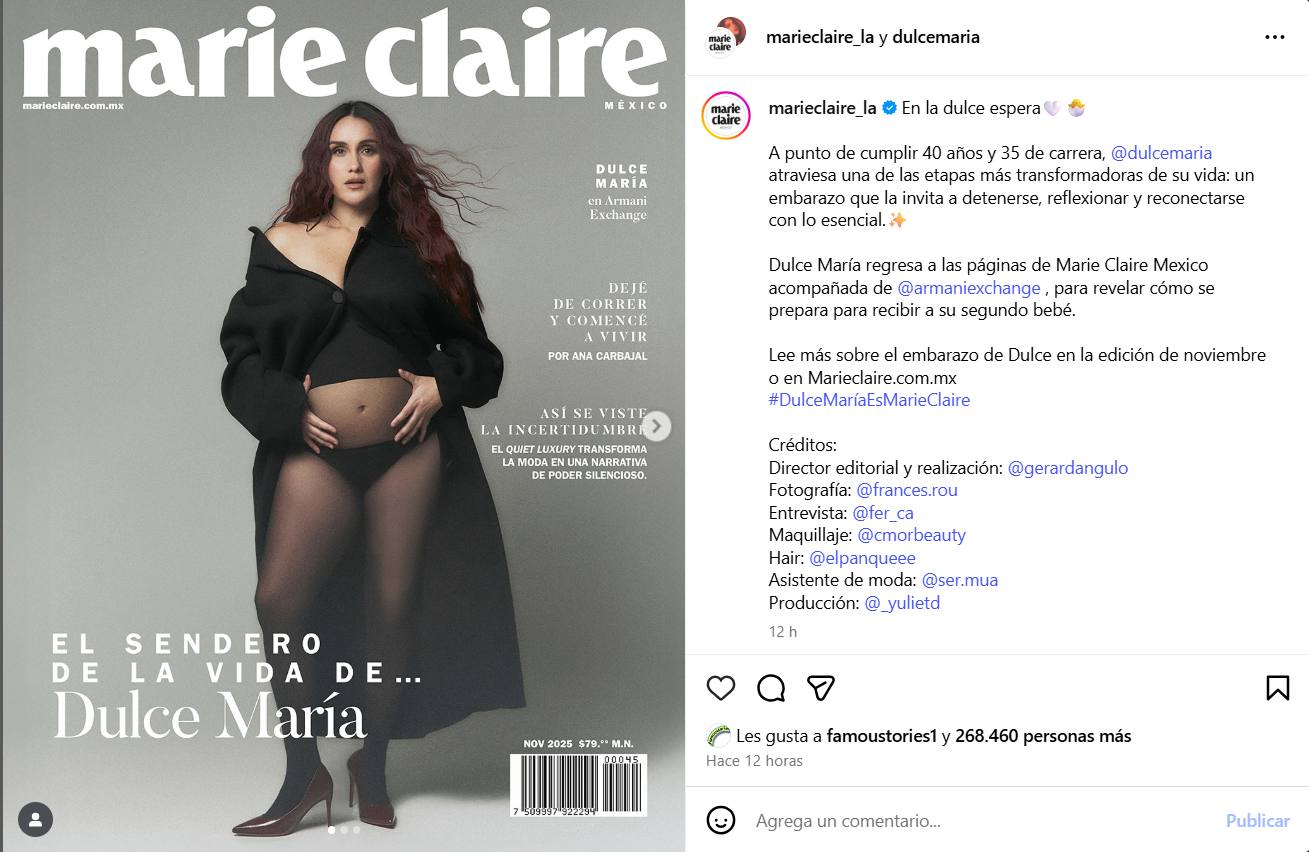
Task: Go to next photo with carousel arrow
Action: (656, 427)
